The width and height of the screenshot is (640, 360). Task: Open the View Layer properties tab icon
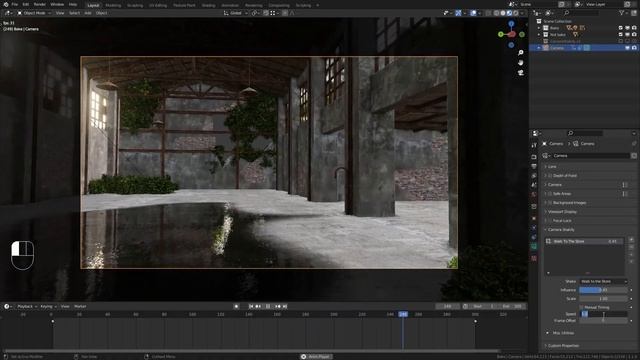[x=534, y=176]
